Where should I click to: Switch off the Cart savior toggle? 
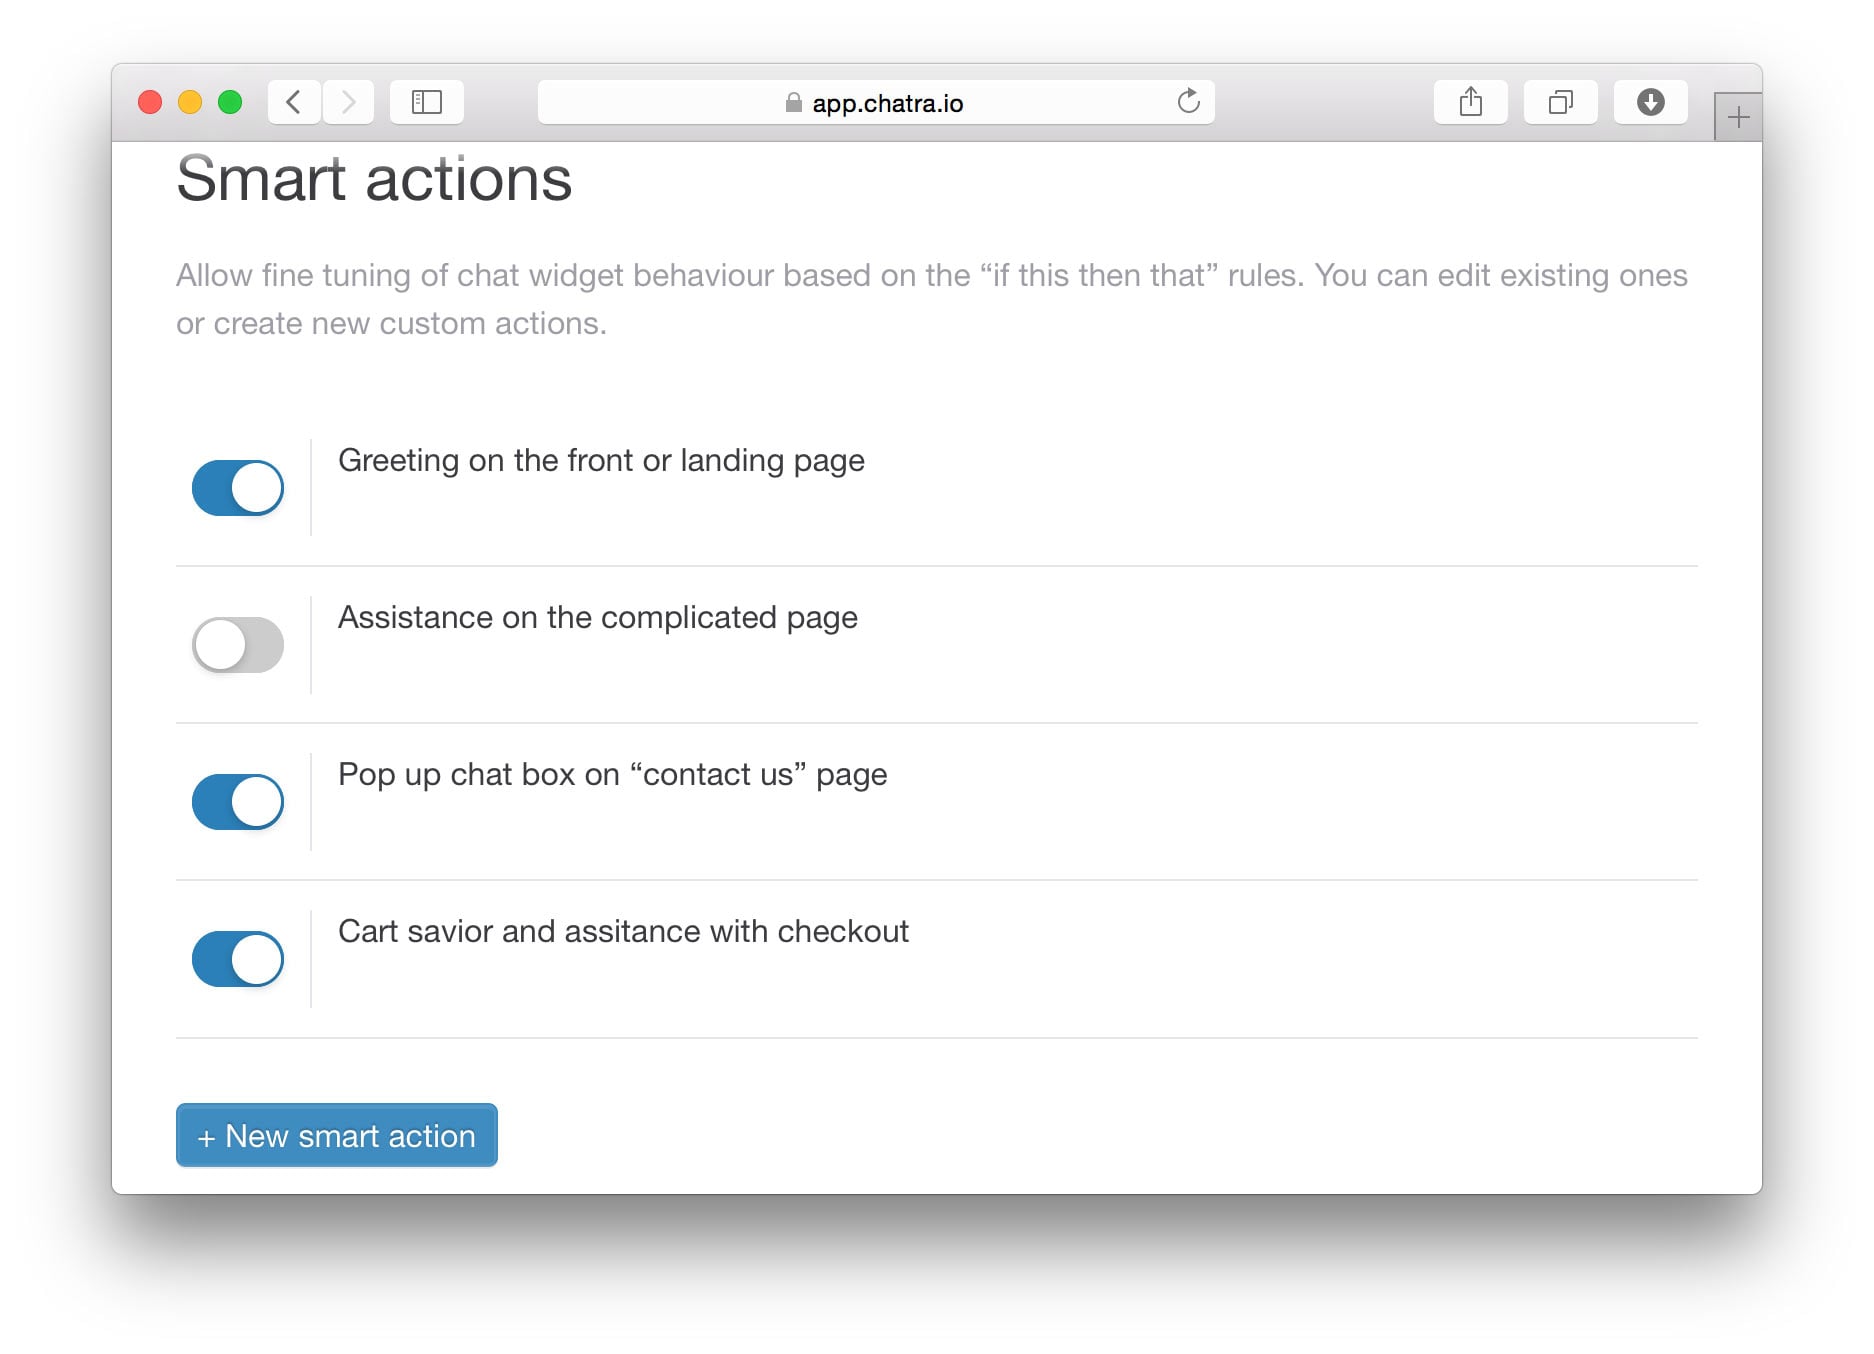(238, 959)
